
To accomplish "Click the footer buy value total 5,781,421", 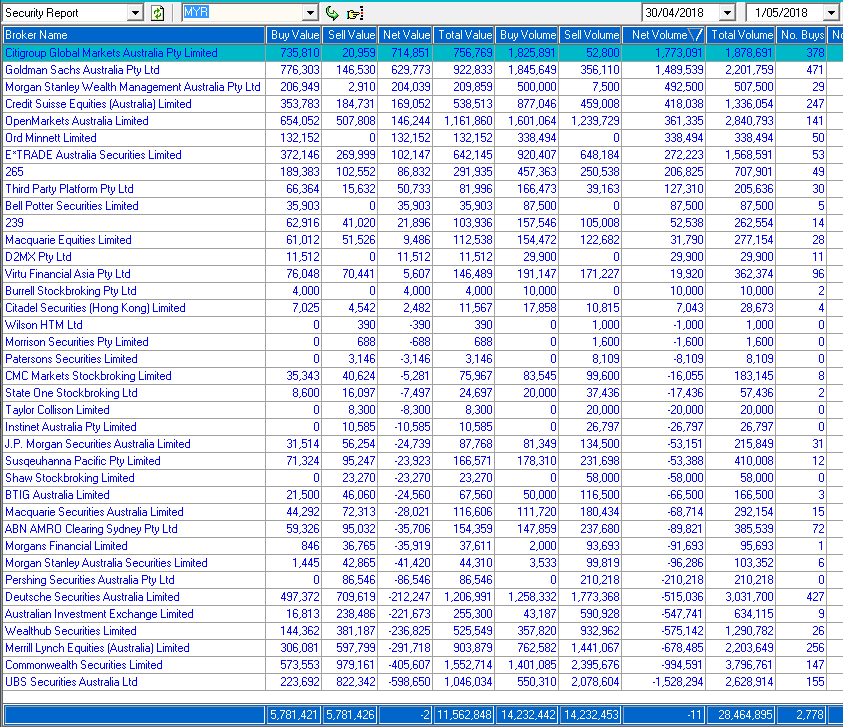I will coord(294,715).
